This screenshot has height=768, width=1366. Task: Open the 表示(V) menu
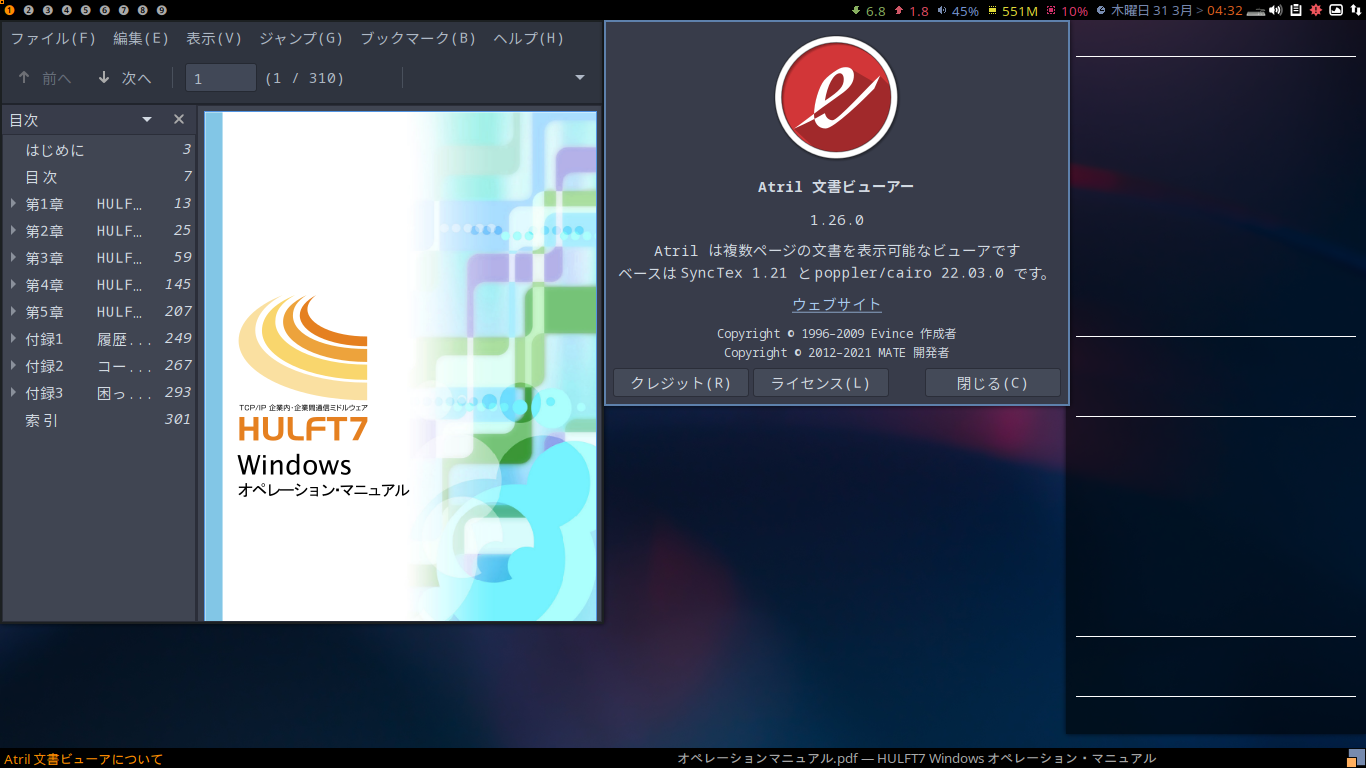(x=214, y=39)
